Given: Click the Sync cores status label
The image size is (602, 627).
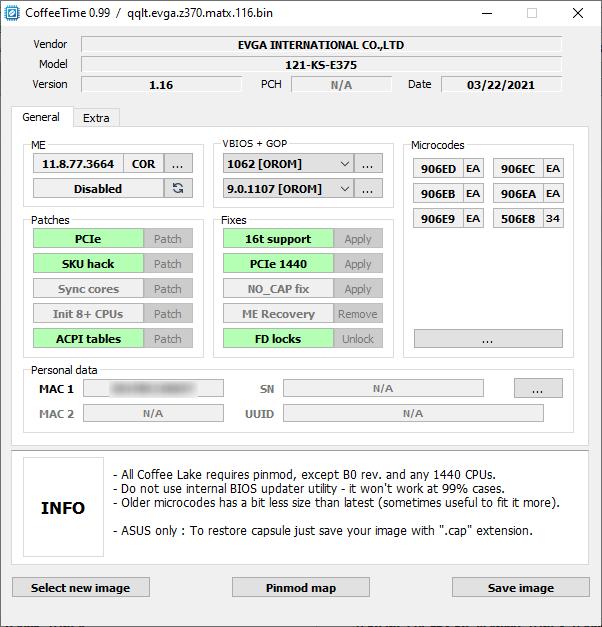Looking at the screenshot, I should pyautogui.click(x=88, y=289).
